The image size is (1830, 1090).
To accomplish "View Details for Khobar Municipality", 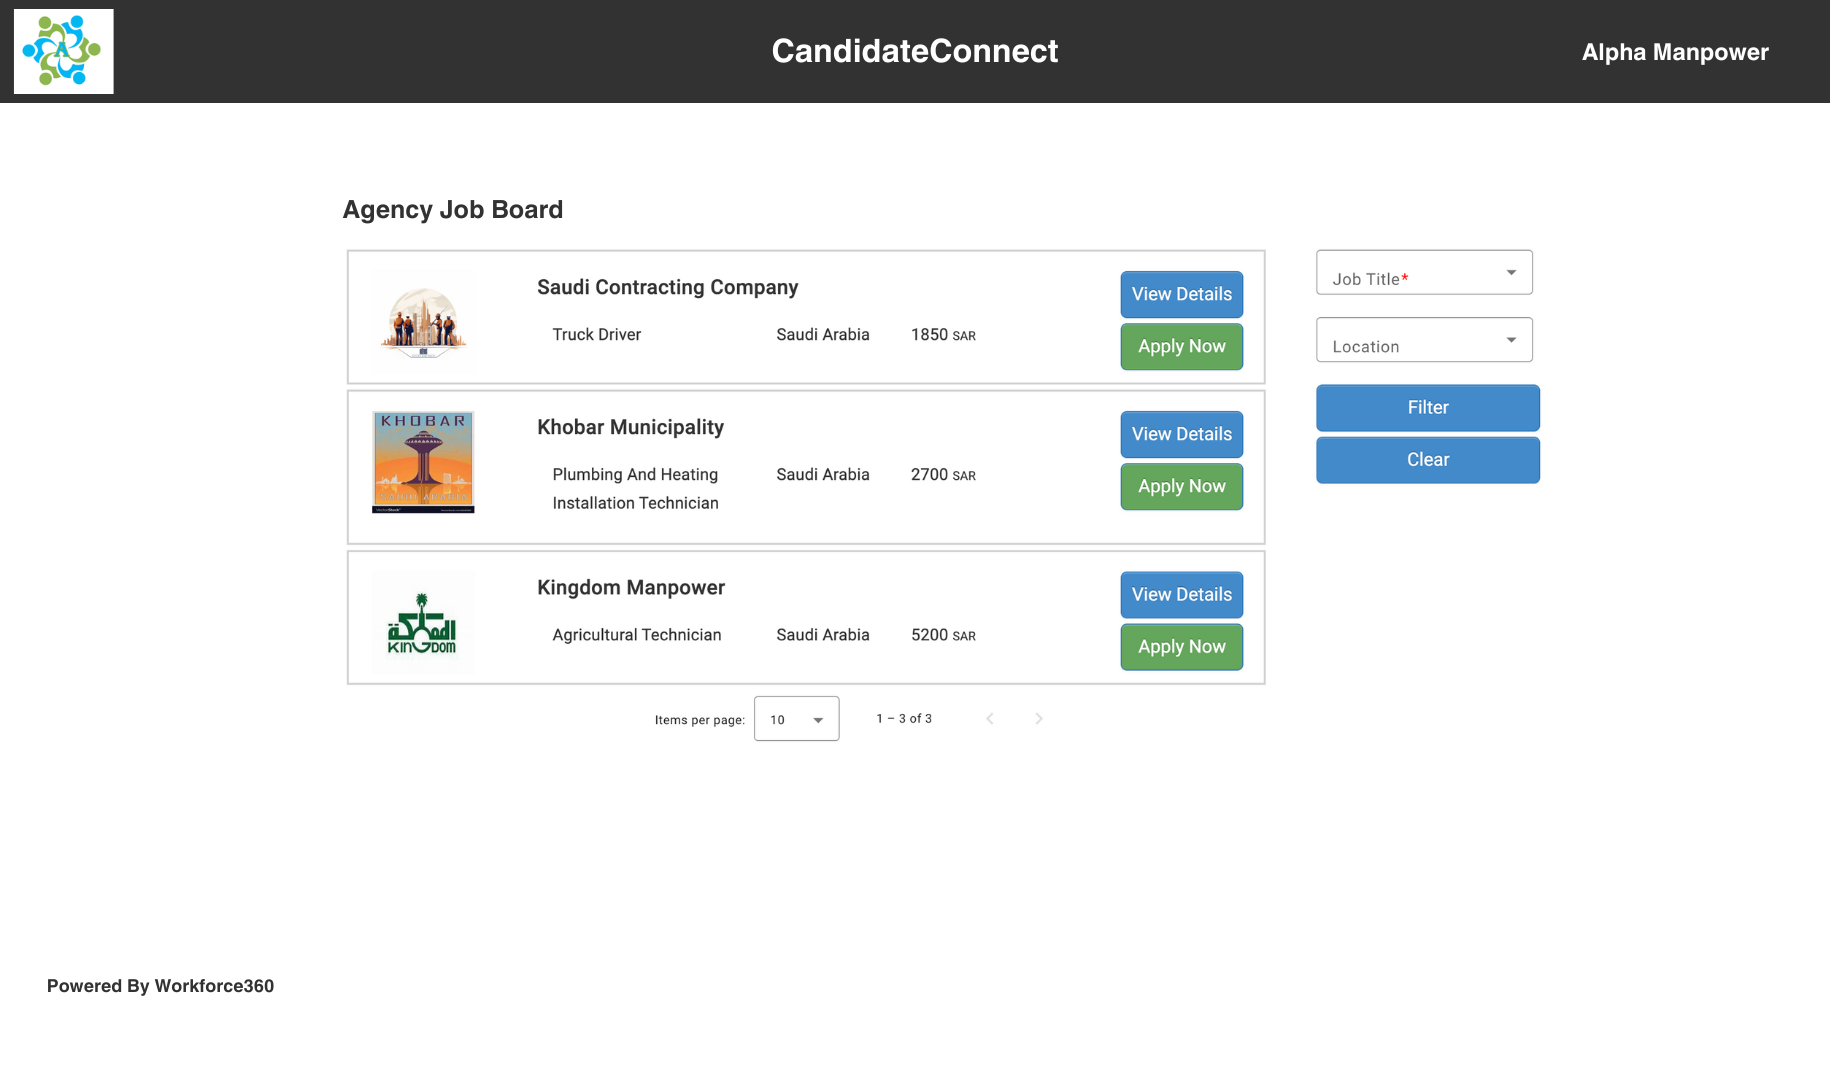I will (x=1181, y=434).
